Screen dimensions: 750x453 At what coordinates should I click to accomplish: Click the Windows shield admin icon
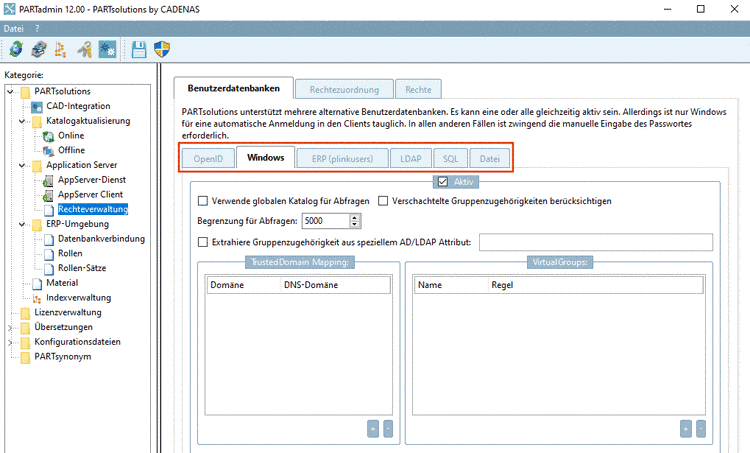[x=162, y=49]
